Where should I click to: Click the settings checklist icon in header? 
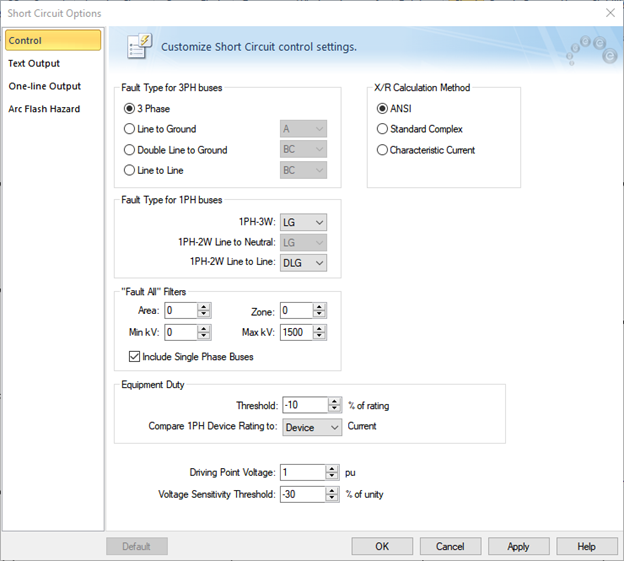click(x=138, y=45)
